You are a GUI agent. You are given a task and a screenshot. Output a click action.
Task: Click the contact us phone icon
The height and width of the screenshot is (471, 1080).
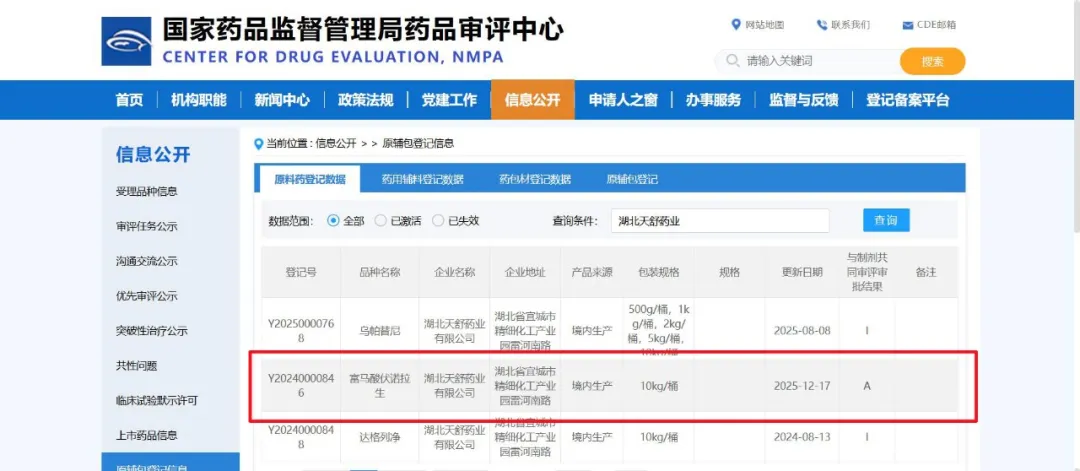coord(822,25)
